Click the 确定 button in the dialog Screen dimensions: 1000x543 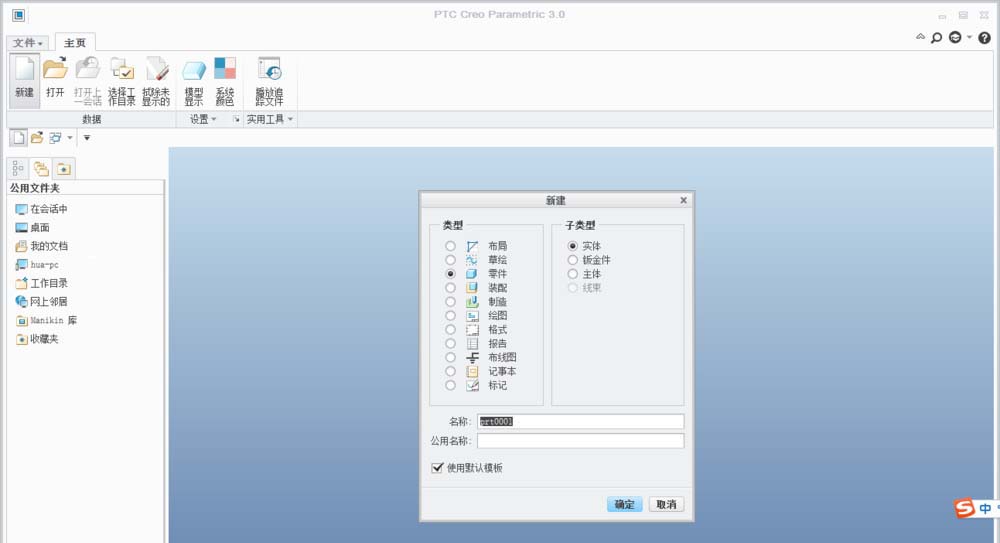tap(624, 504)
